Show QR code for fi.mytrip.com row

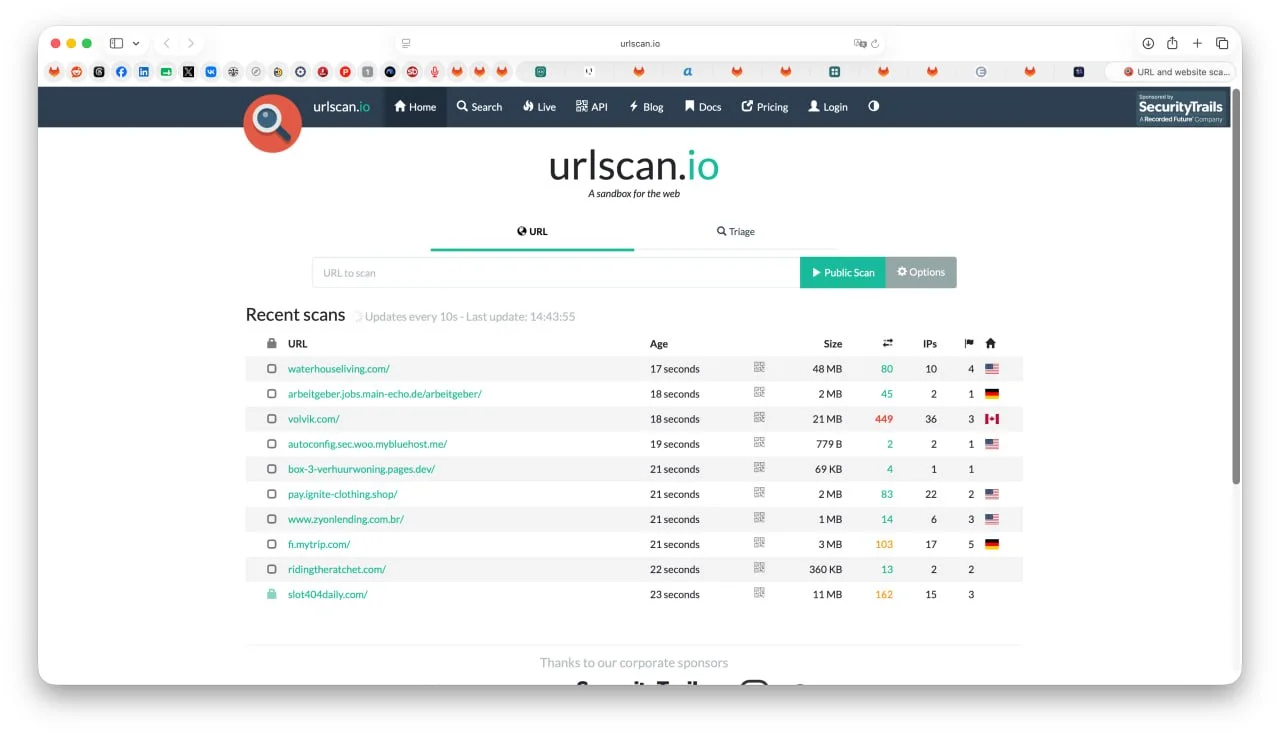759,543
